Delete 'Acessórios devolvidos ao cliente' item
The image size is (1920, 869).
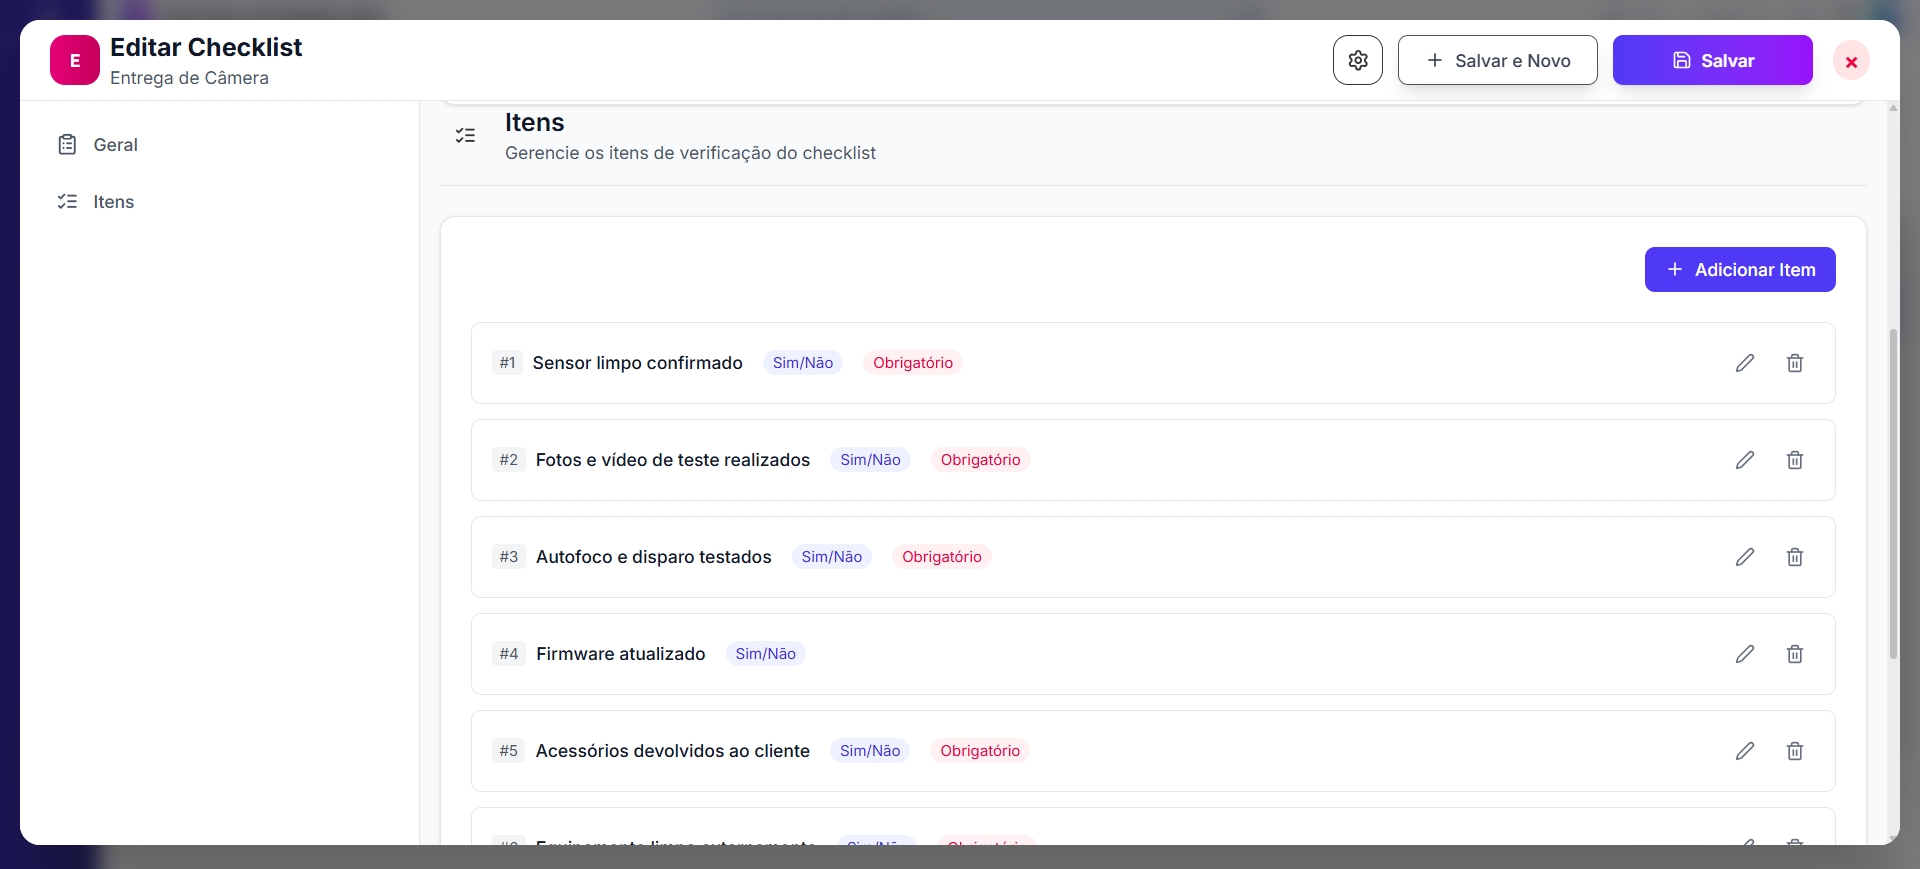tap(1794, 751)
